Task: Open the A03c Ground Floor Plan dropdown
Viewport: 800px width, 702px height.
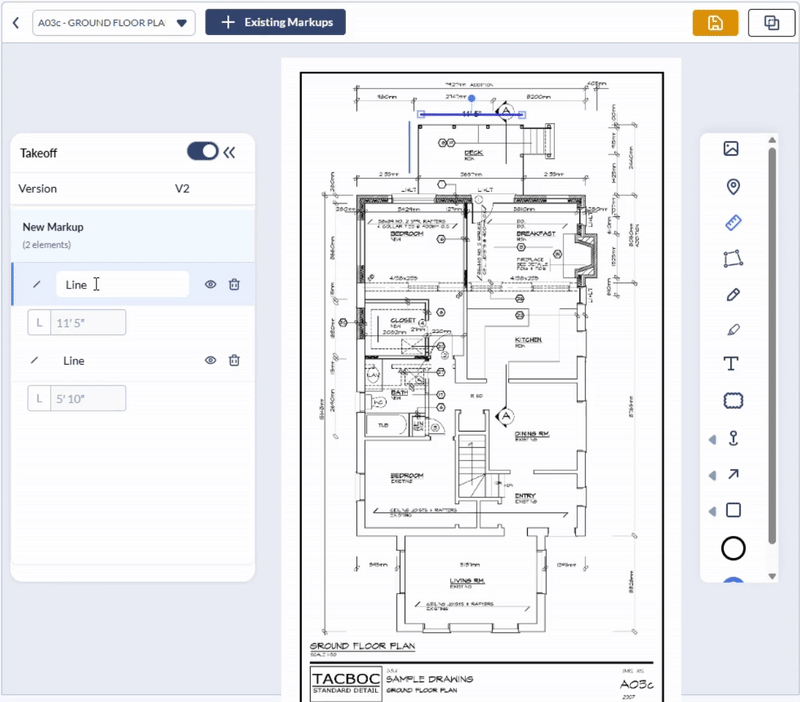Action: (113, 22)
